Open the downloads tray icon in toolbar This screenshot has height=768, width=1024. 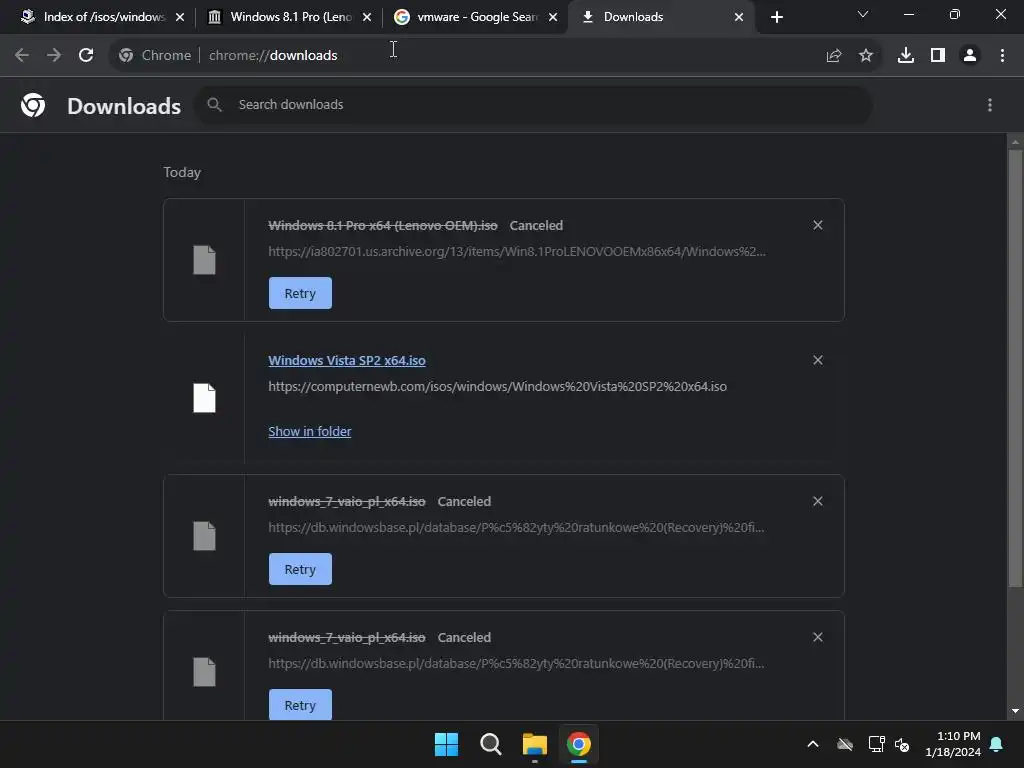click(x=906, y=56)
